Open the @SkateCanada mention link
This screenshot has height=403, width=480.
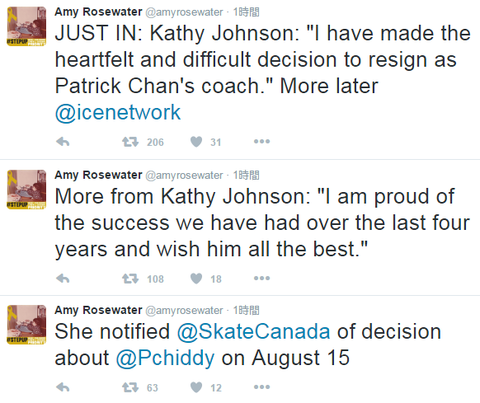[253, 332]
